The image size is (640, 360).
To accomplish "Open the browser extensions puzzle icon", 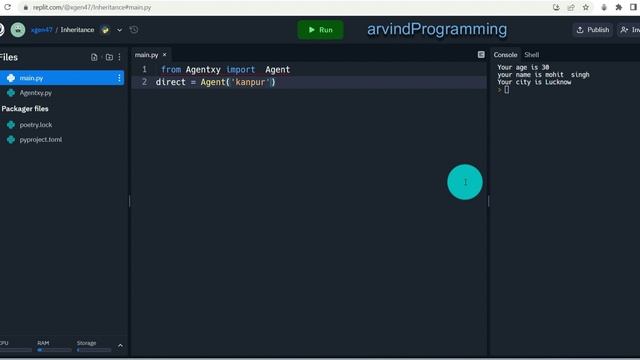I will click(x=619, y=7).
